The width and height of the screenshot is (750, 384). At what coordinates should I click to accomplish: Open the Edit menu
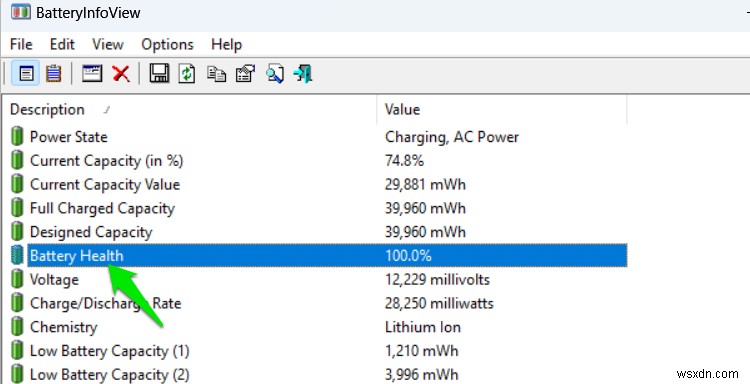point(62,44)
